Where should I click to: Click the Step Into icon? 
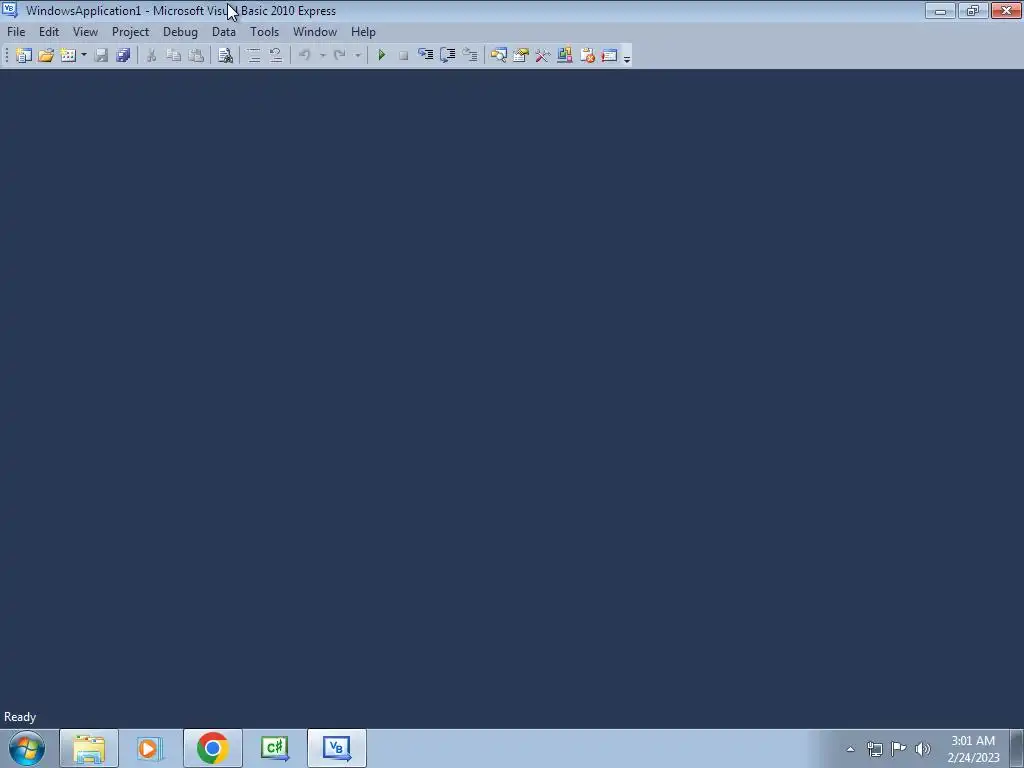pyautogui.click(x=425, y=56)
